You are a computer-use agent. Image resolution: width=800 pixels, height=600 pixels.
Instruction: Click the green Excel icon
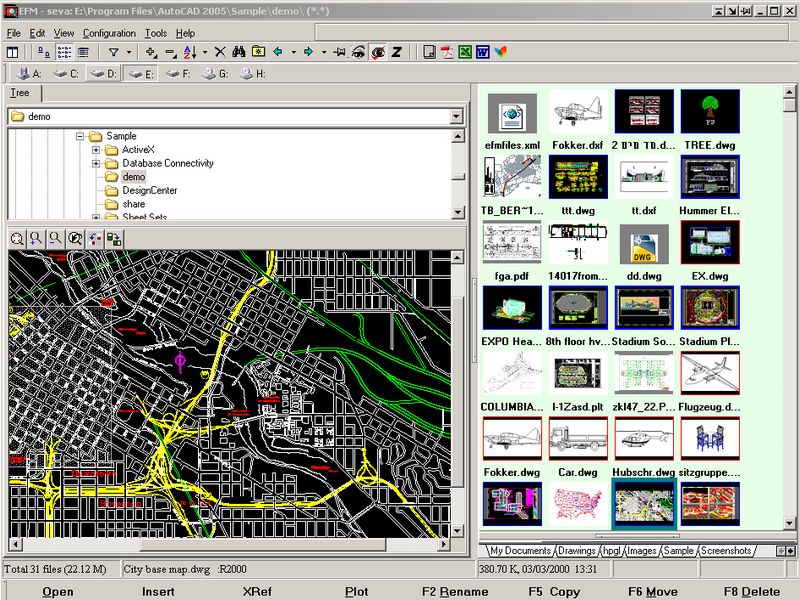click(x=465, y=52)
